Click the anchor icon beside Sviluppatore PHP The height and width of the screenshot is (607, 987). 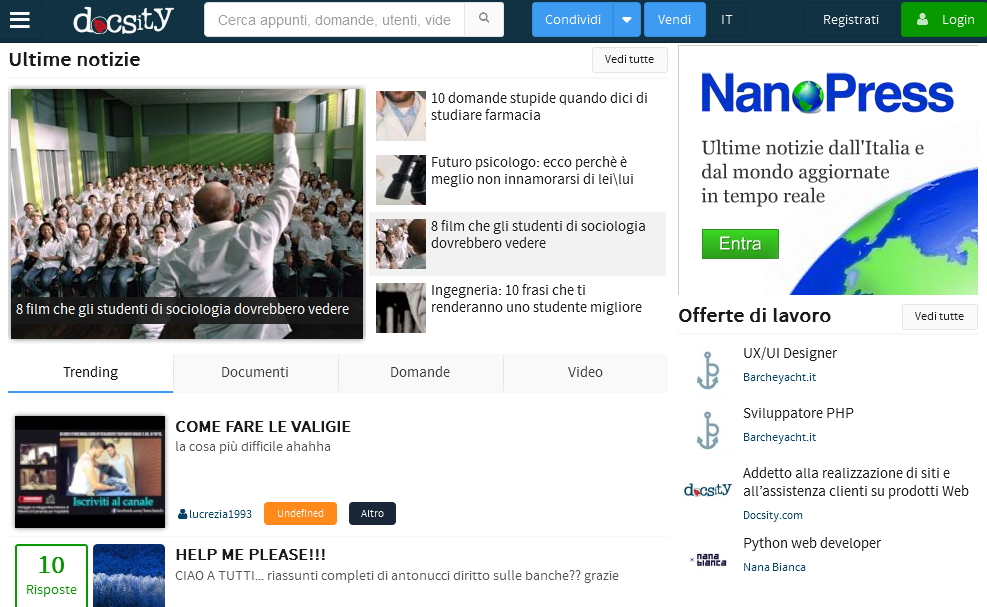(708, 430)
